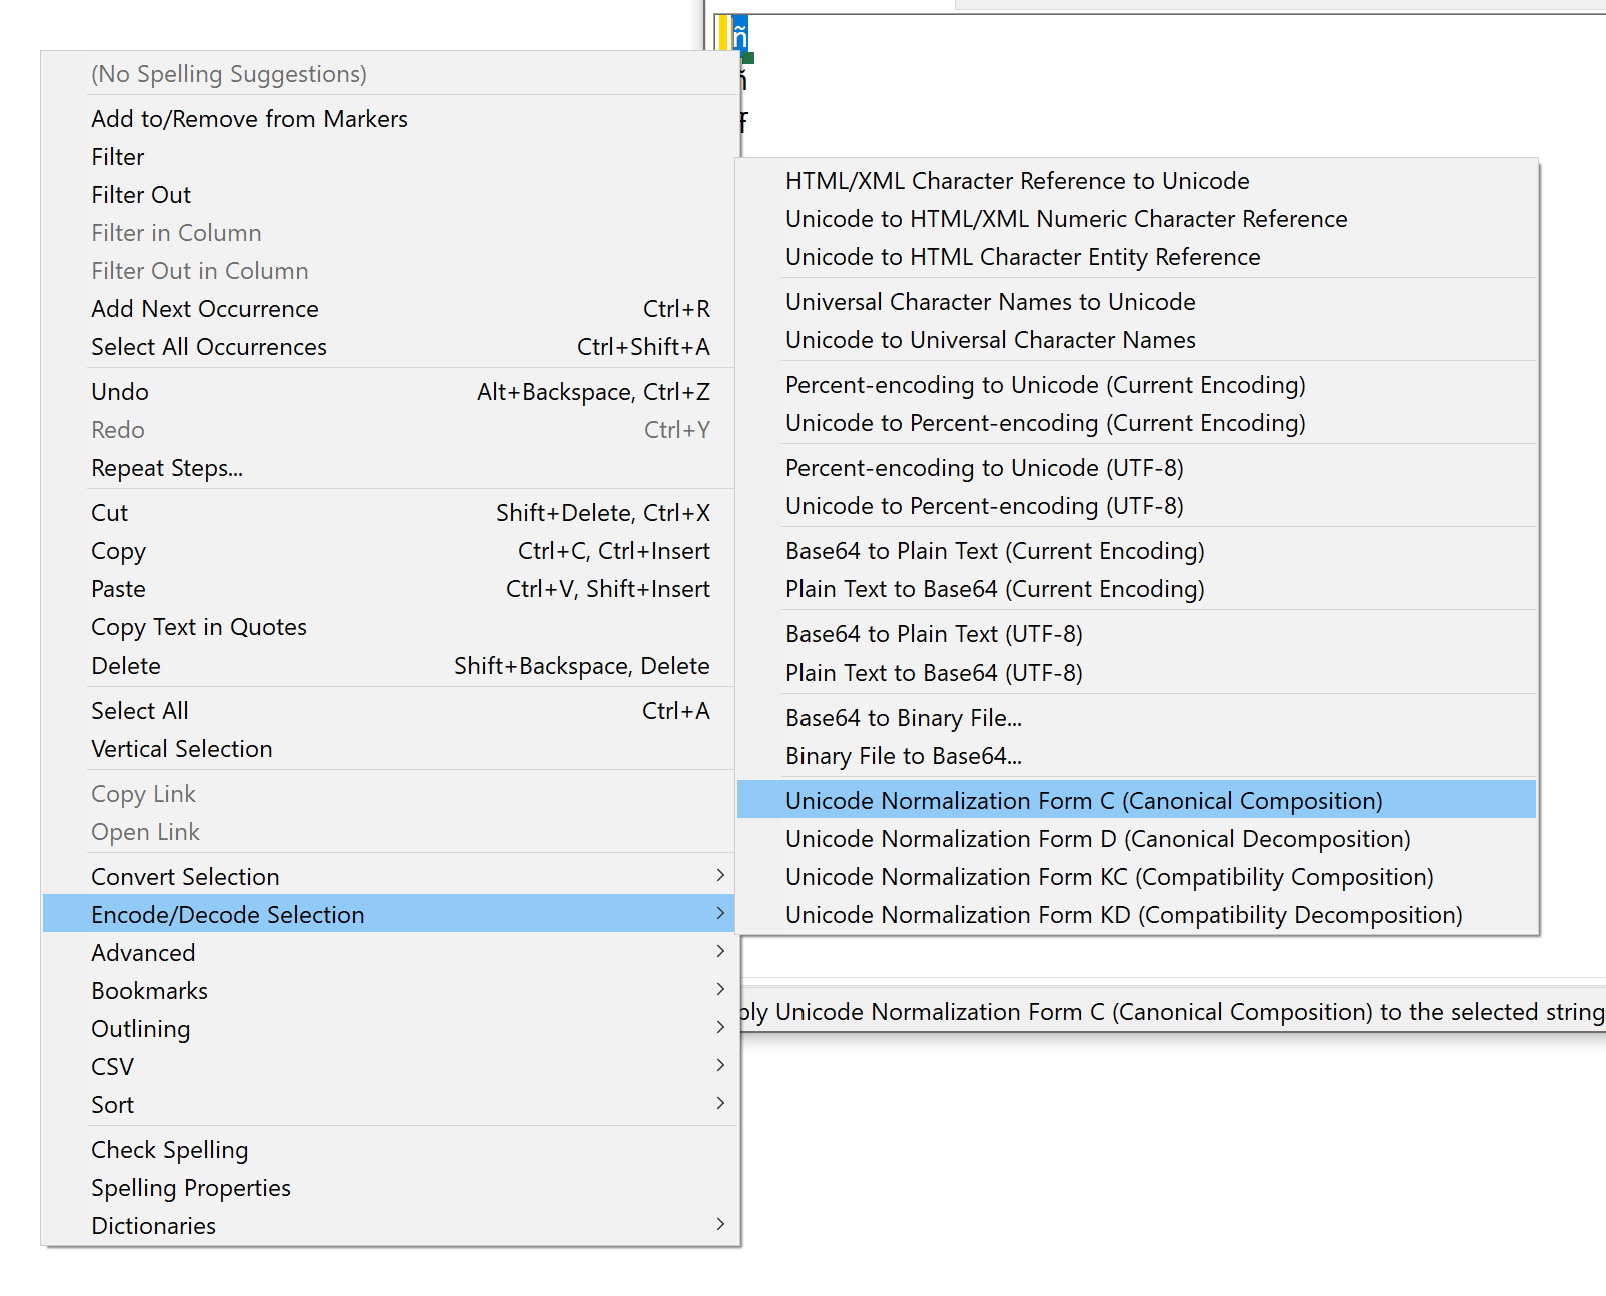This screenshot has height=1296, width=1606.
Task: Open Base64 to Binary File...
Action: [x=1136, y=718]
